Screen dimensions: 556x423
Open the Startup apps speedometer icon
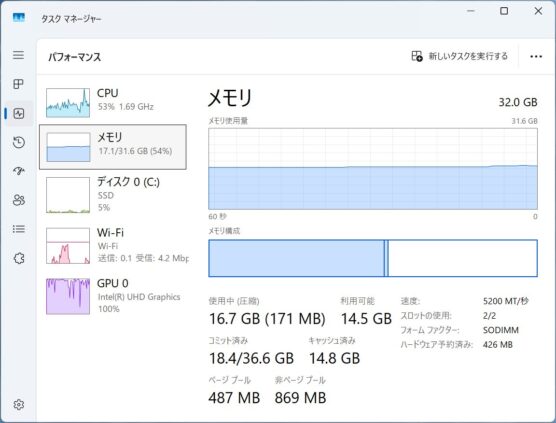(x=18, y=171)
